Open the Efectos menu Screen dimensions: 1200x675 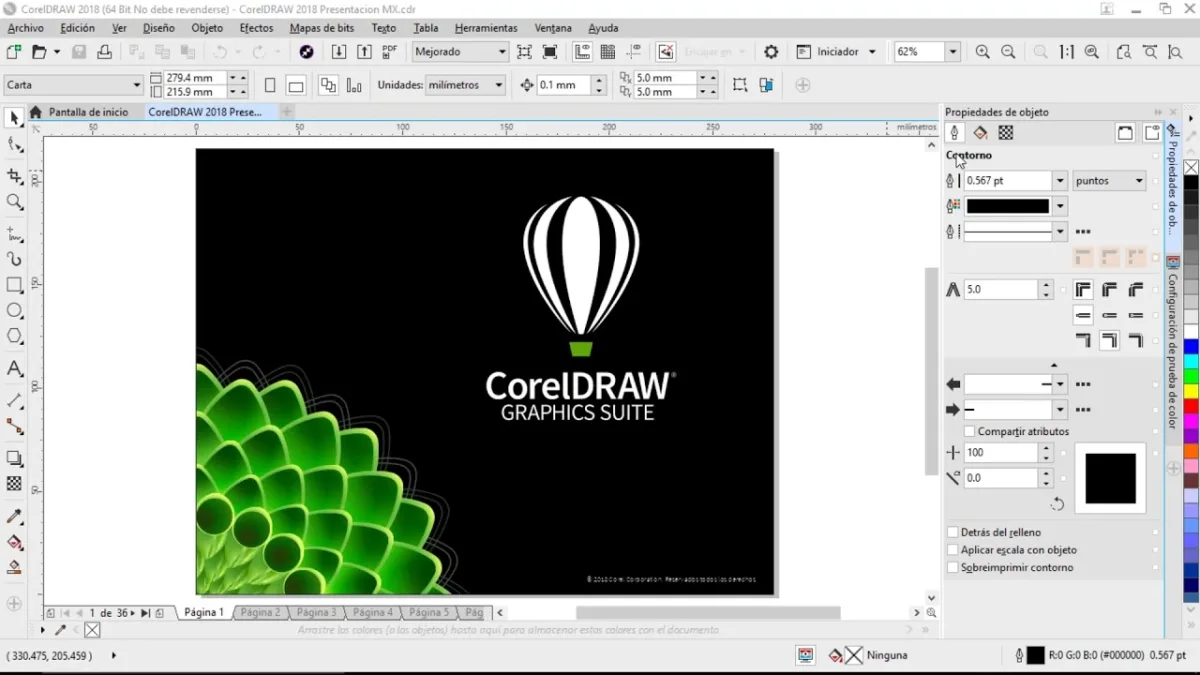pos(257,28)
